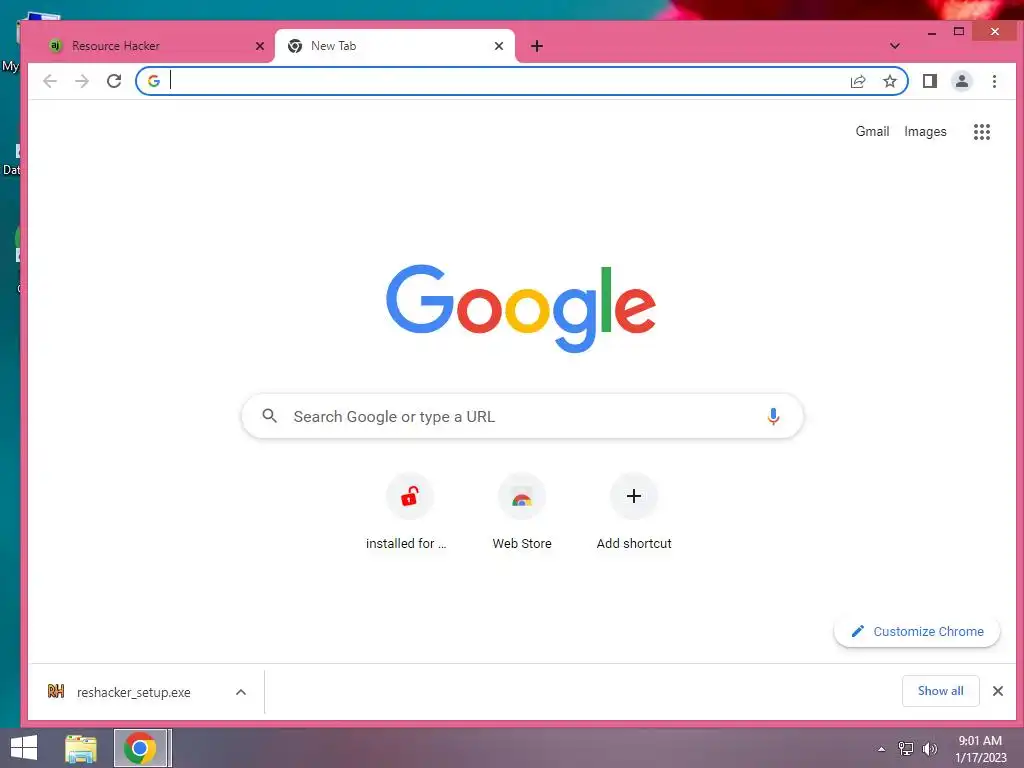Open the taskbar clock and date

coord(980,749)
